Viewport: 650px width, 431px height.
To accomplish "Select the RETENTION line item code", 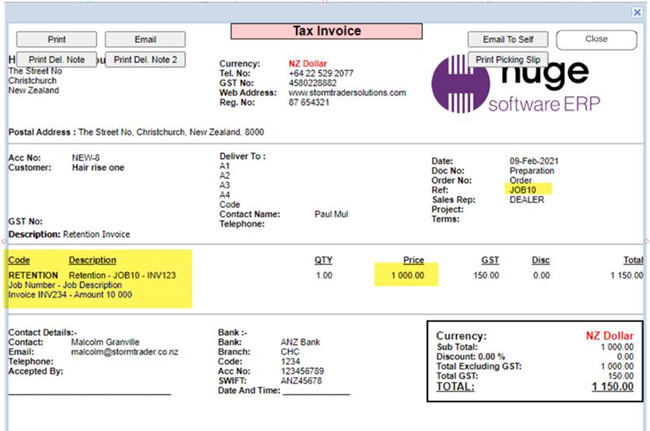I will pyautogui.click(x=32, y=275).
